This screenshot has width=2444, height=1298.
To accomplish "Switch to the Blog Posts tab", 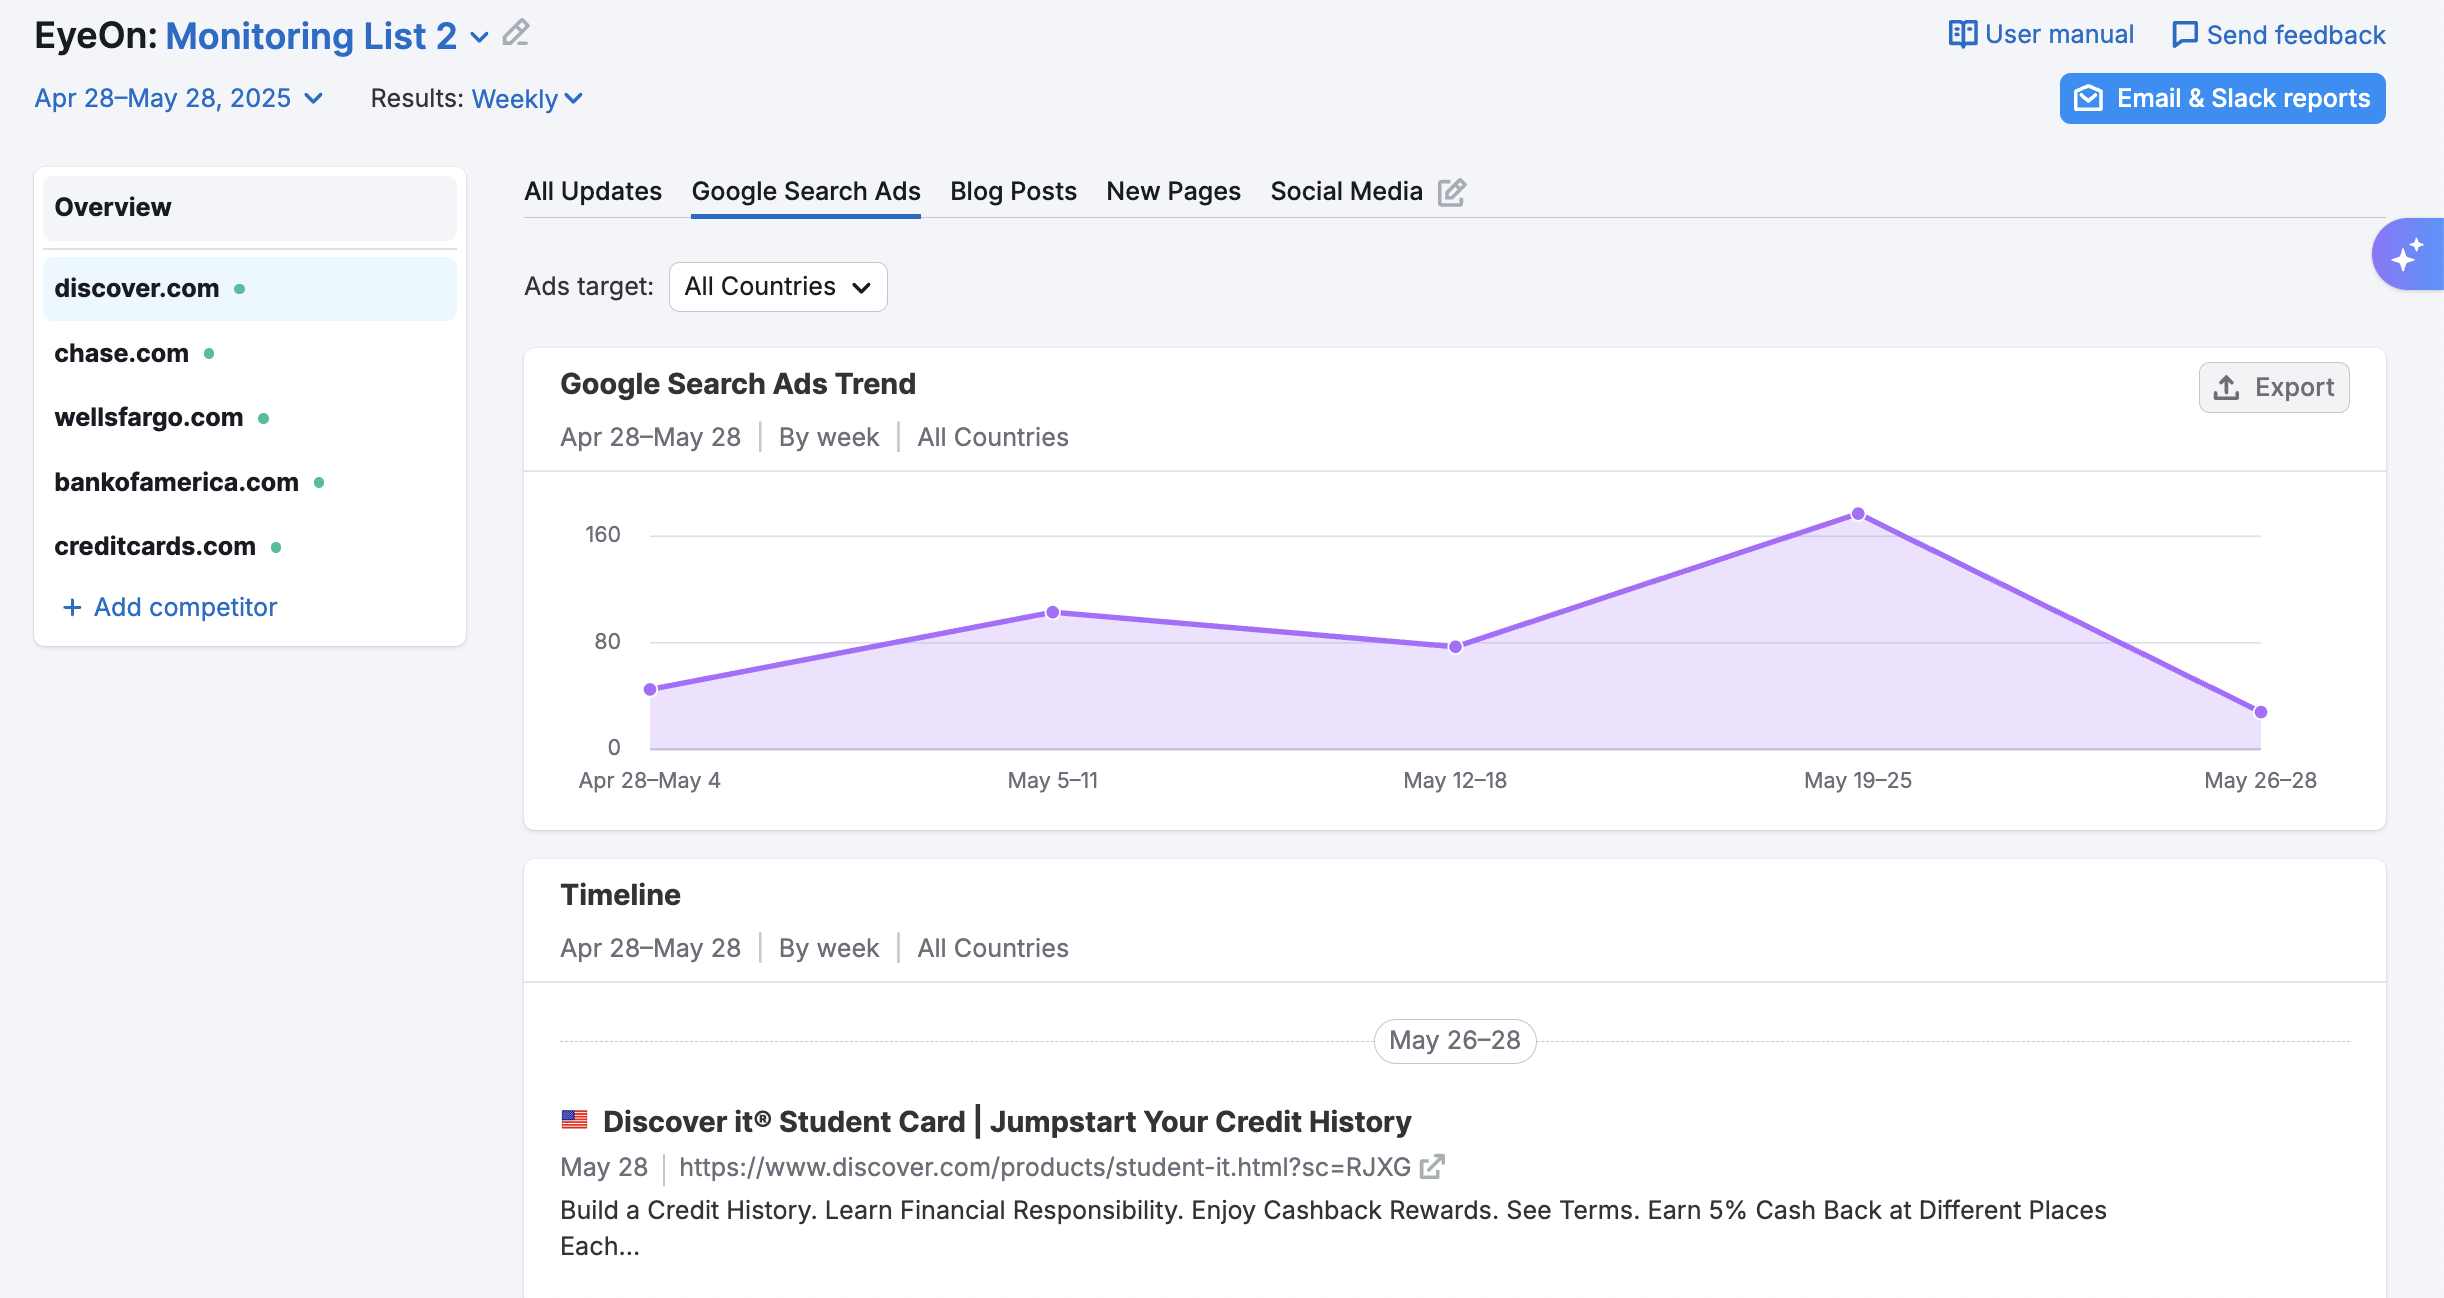I will tap(1013, 191).
